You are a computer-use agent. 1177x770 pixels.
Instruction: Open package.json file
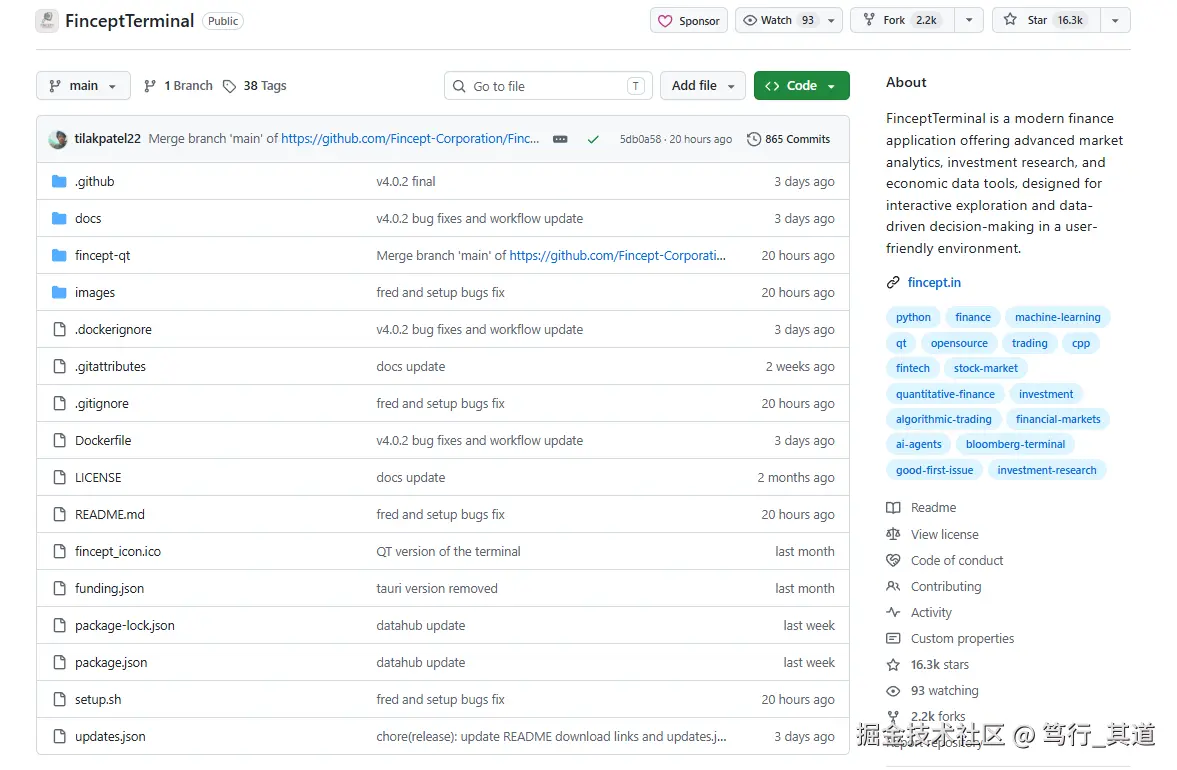[x=111, y=663]
